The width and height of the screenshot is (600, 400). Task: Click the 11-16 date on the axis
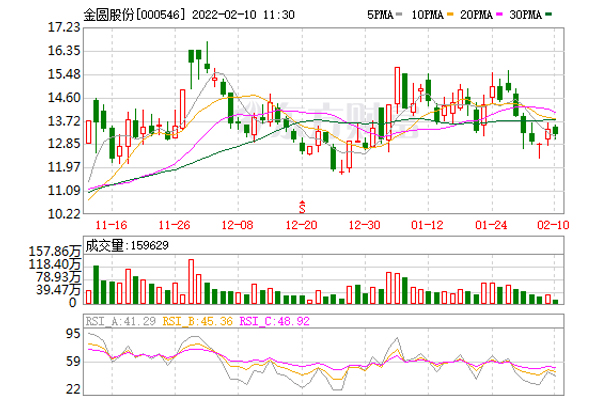pos(112,227)
